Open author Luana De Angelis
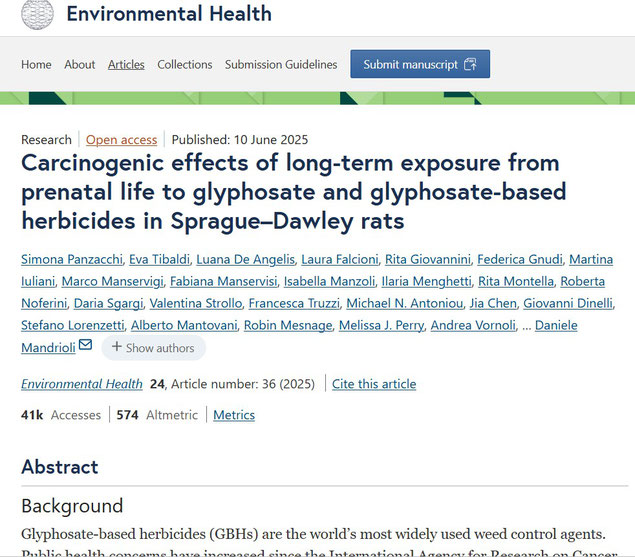Image resolution: width=635 pixels, height=557 pixels. click(245, 259)
